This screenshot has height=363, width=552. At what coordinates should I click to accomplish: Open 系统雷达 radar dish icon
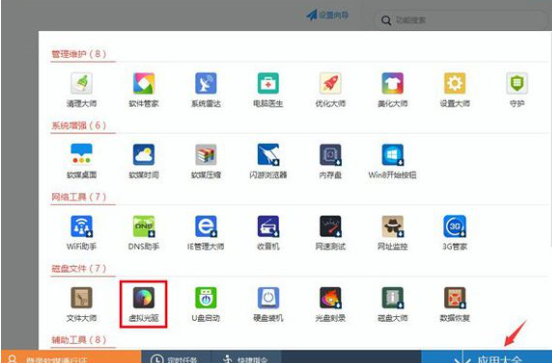coord(206,83)
